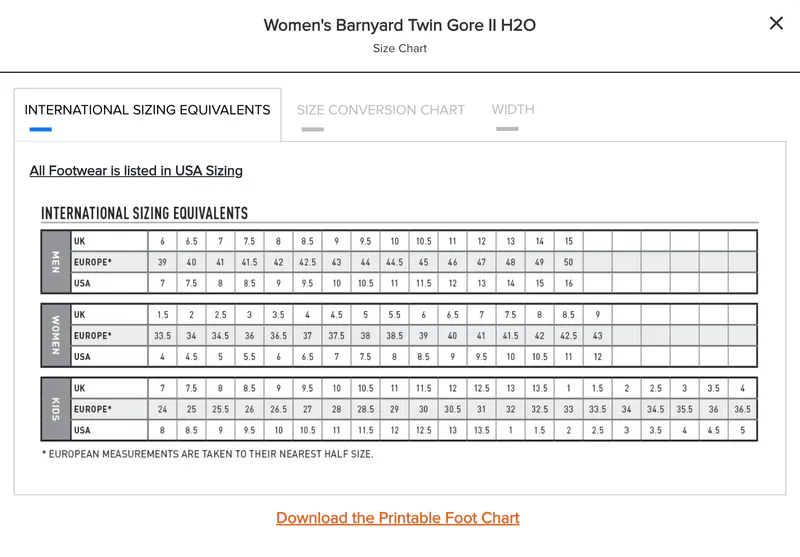The height and width of the screenshot is (557, 800).
Task: Download the Printable Foot Chart
Action: pyautogui.click(x=398, y=518)
